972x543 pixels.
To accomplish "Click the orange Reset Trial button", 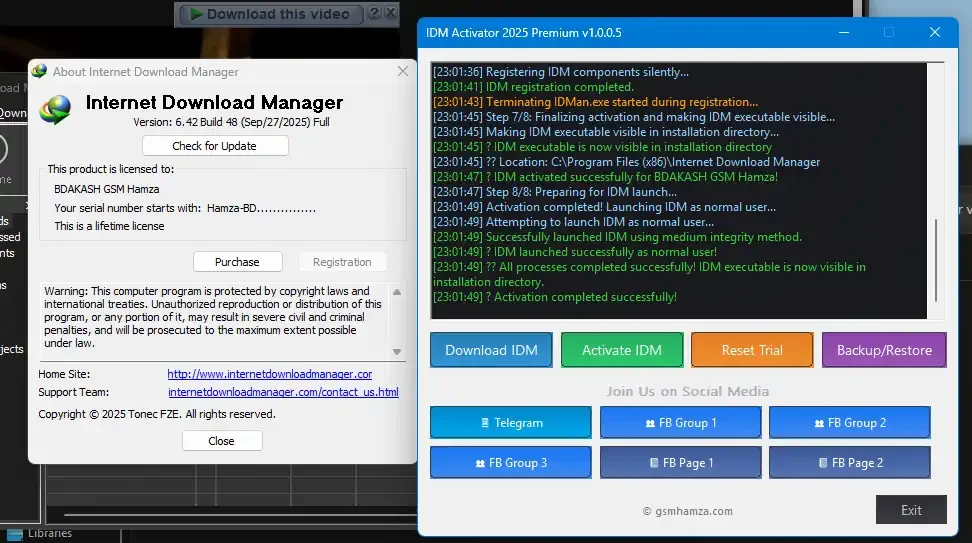I will [x=752, y=350].
